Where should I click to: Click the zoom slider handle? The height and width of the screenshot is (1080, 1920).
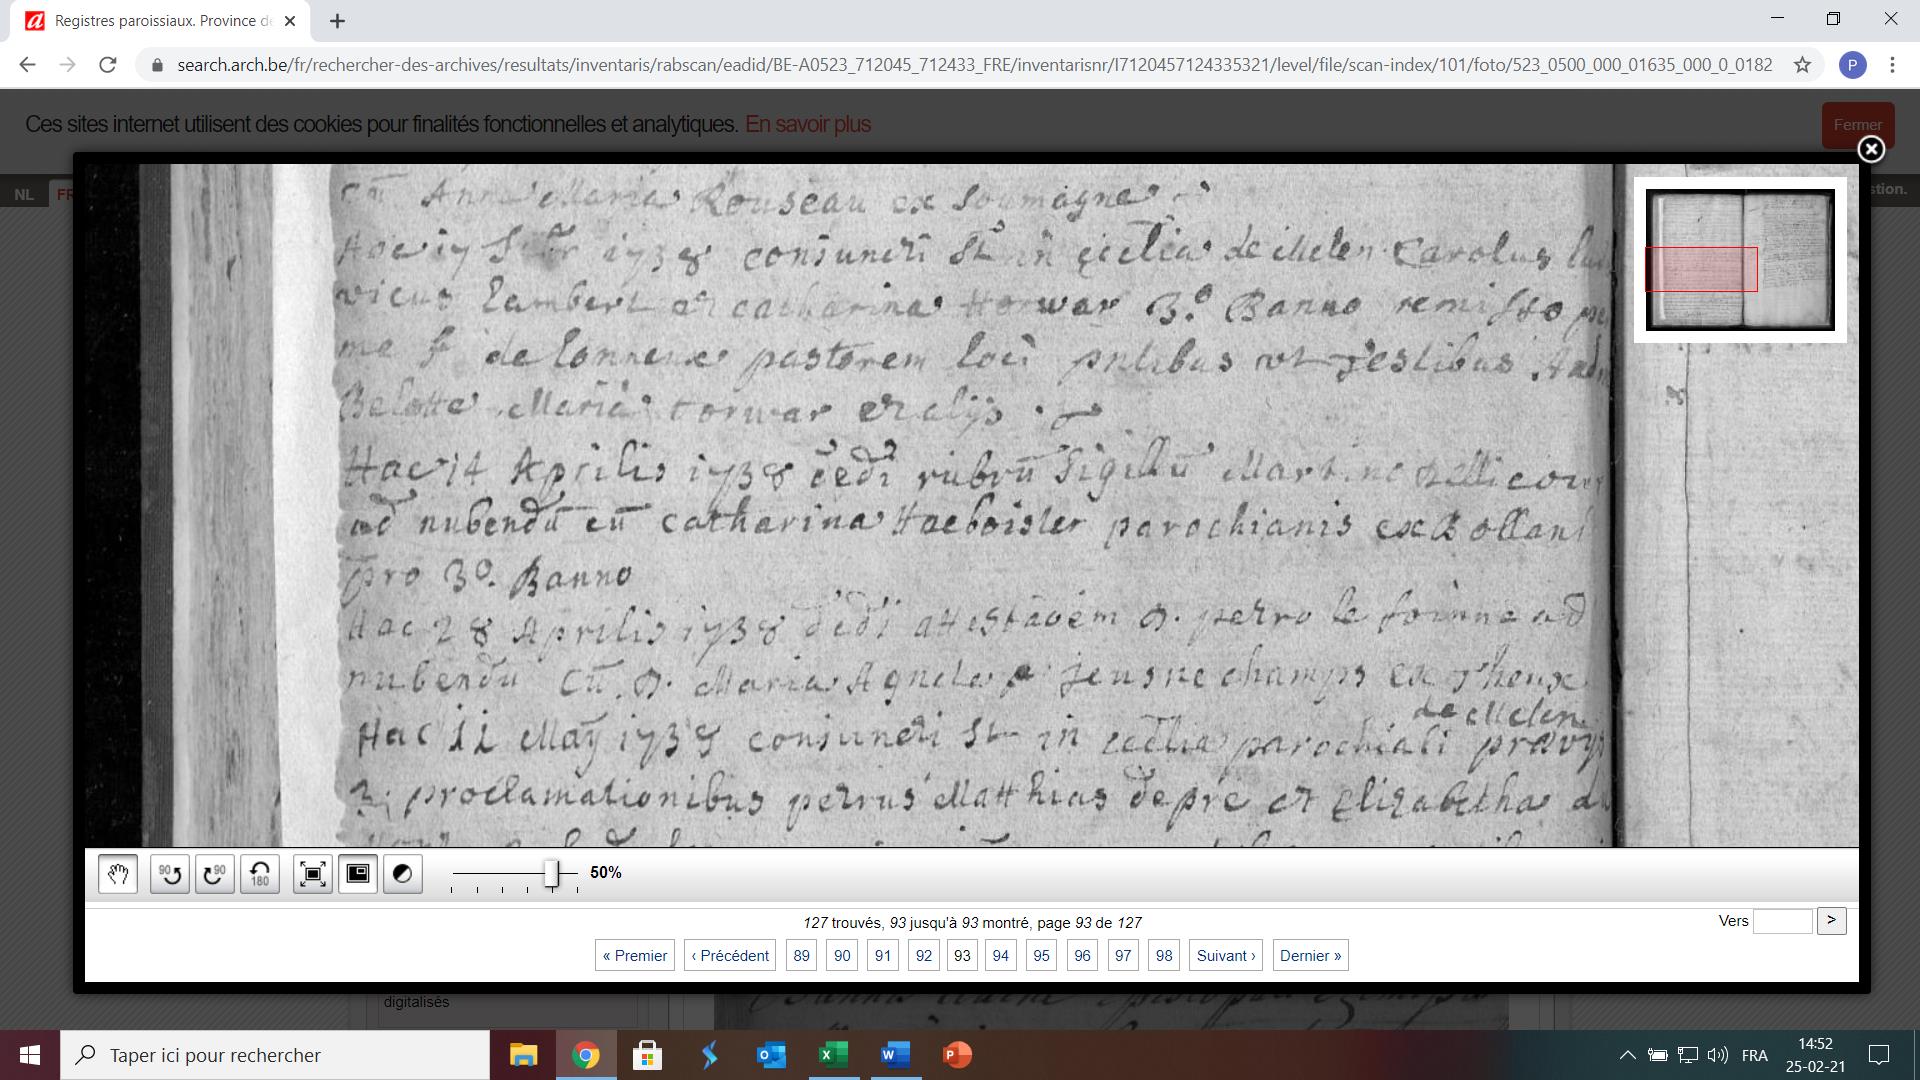click(551, 873)
